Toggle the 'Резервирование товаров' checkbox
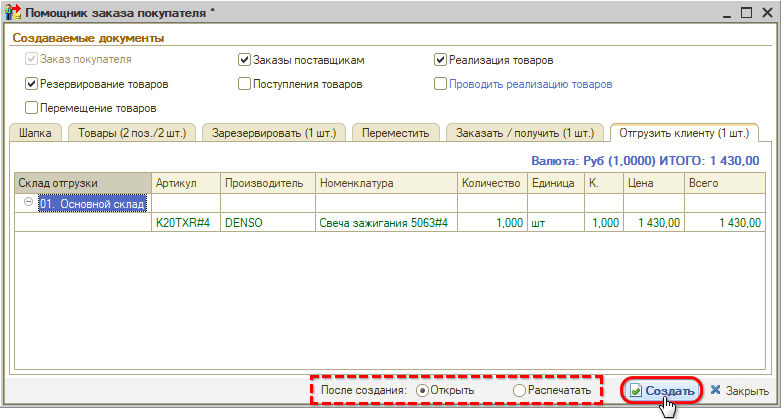The image size is (781, 419). (31, 85)
